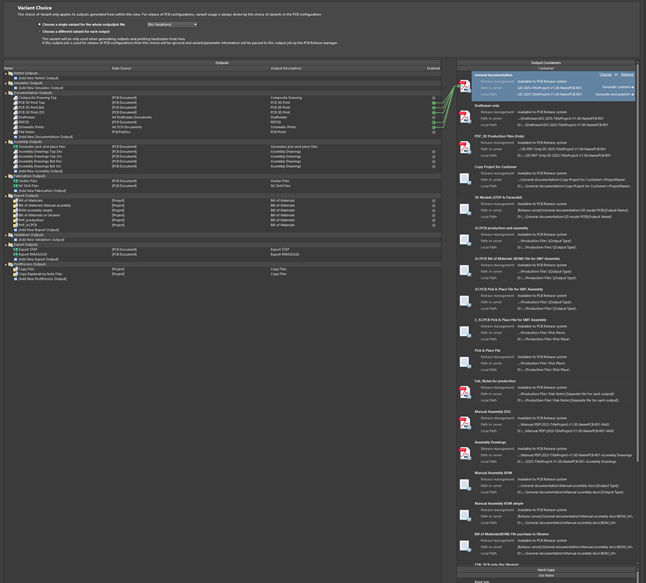Click the Change link for General documentation
The width and height of the screenshot is (646, 583).
tap(605, 75)
